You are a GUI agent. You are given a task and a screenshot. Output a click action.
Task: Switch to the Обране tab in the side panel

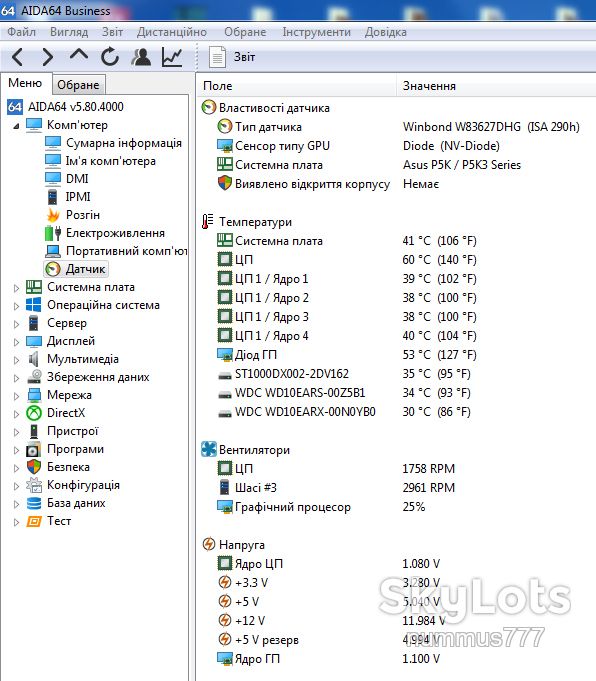tap(79, 85)
